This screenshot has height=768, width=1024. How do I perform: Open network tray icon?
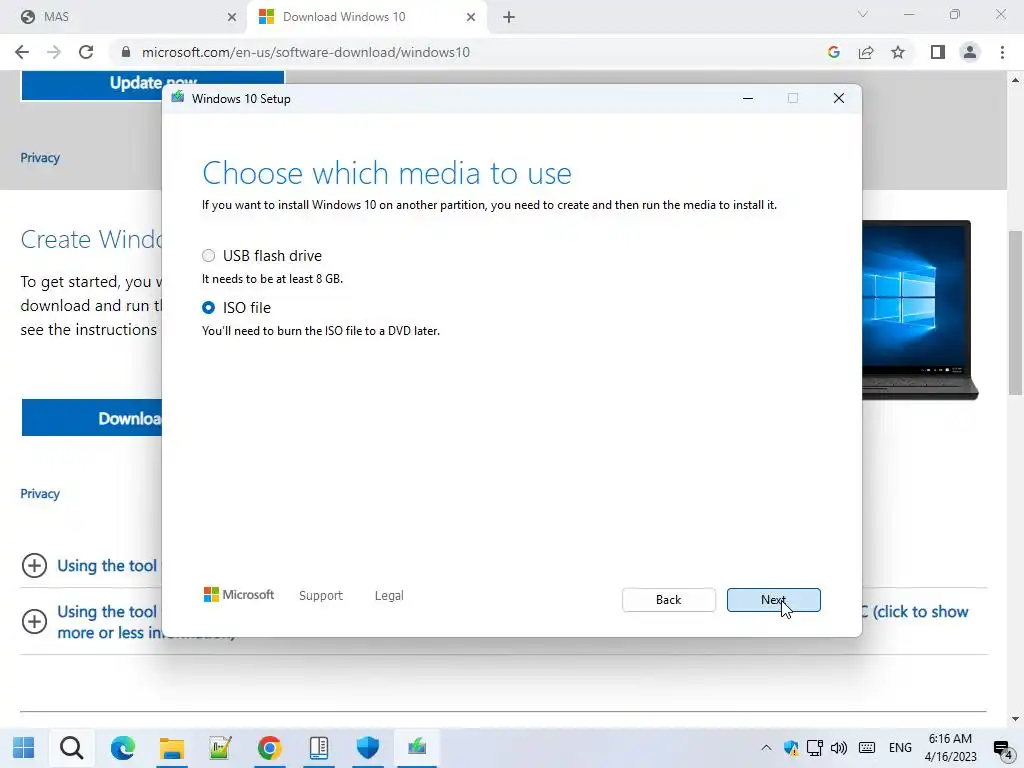click(814, 748)
